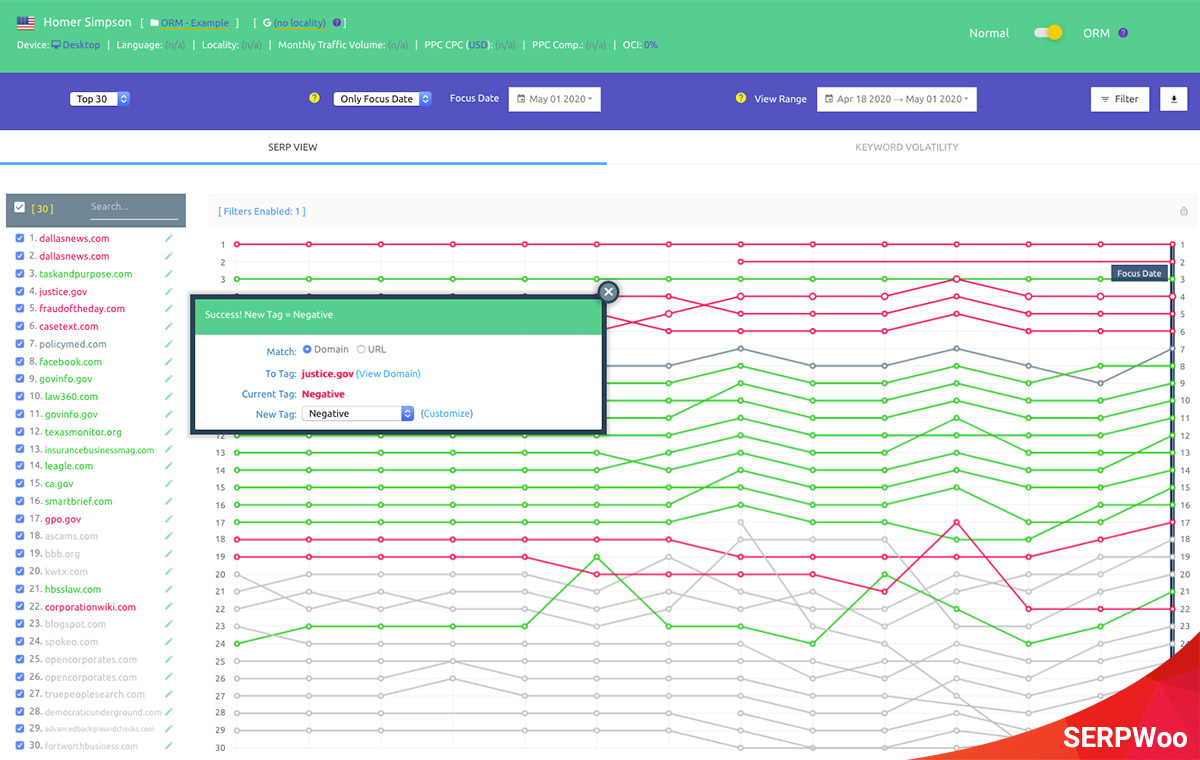Viewport: 1200px width, 760px height.
Task: Click the help icon after no locality
Action: [x=337, y=22]
